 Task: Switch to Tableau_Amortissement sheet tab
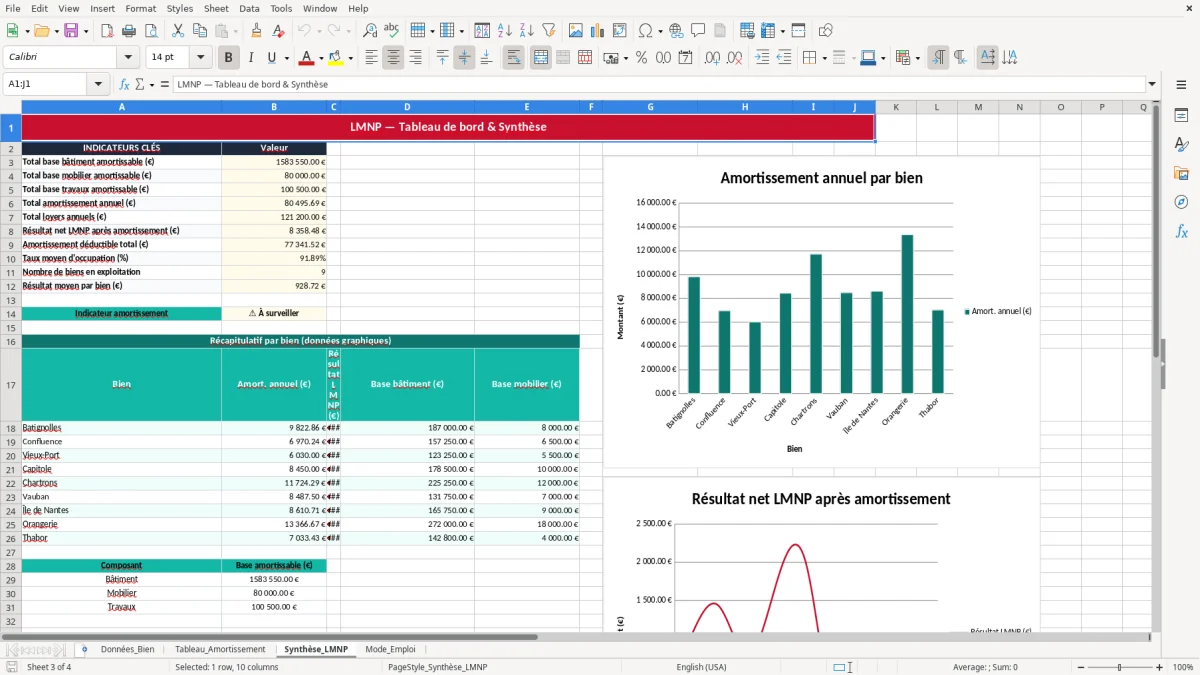(x=220, y=649)
